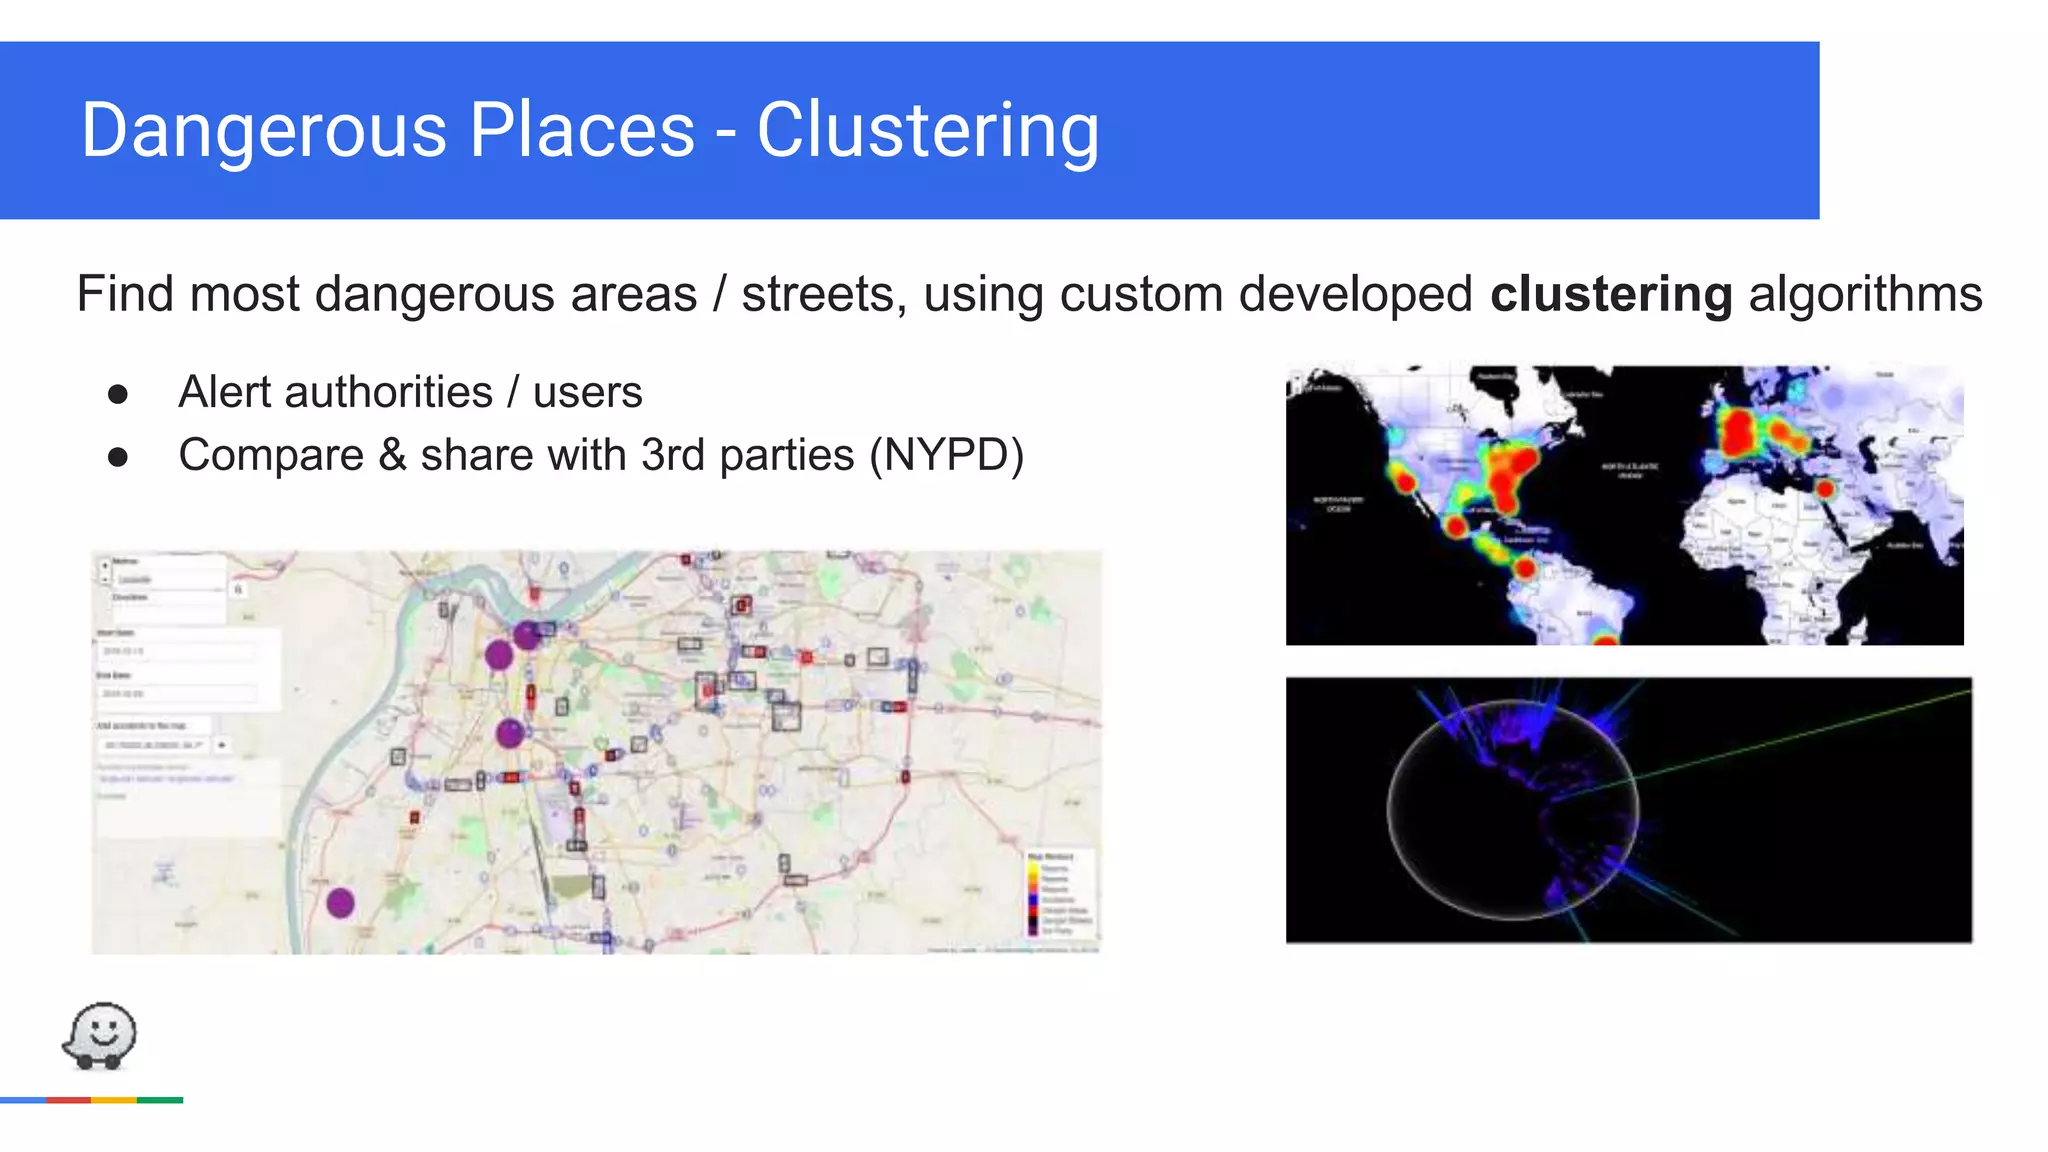Screen dimensions: 2048x1152
Task: Click the bullet 'Alert authorities / users'
Action: [x=410, y=392]
